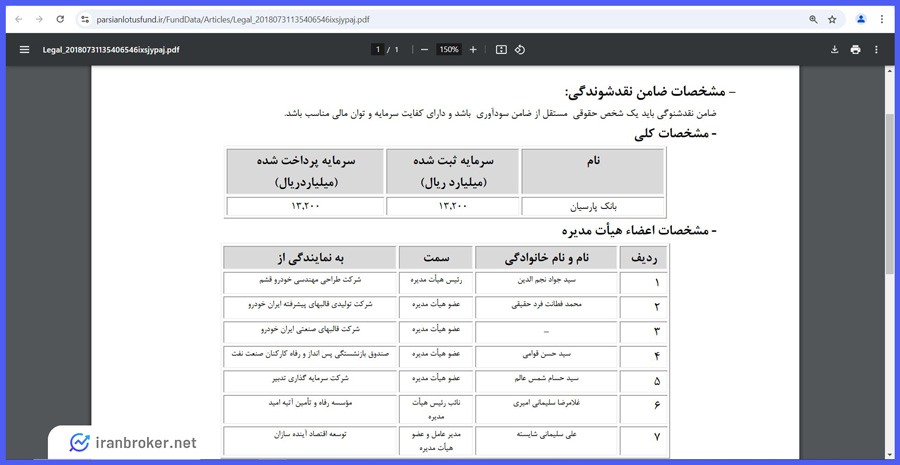Go back to previous page
Screen dimensions: 900x465
19,19
